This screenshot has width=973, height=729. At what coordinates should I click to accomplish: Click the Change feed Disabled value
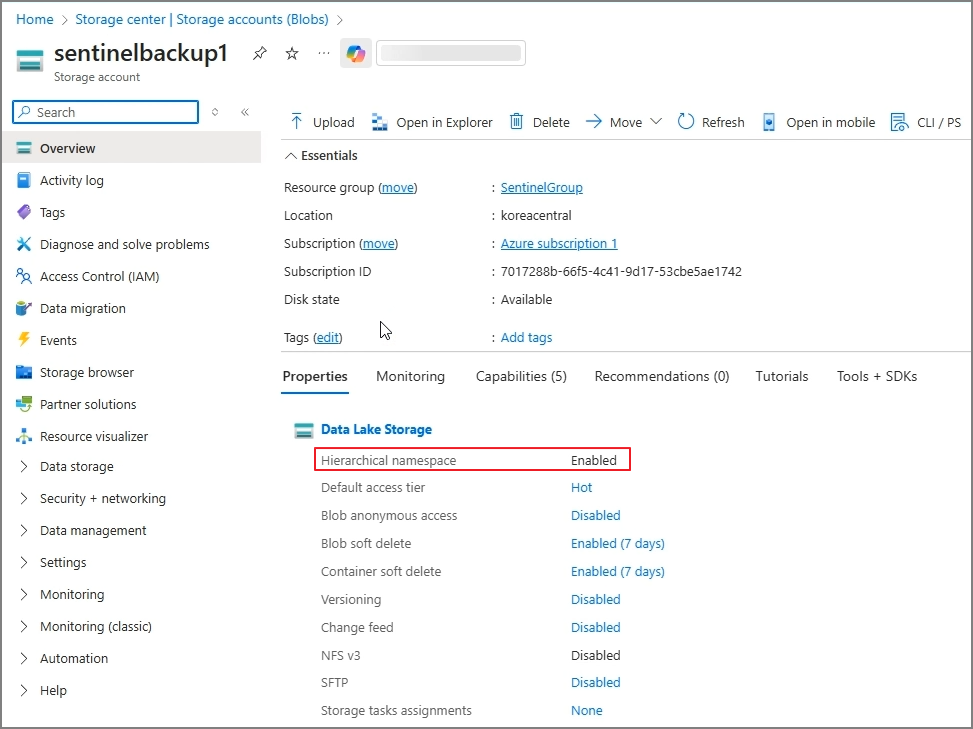596,627
